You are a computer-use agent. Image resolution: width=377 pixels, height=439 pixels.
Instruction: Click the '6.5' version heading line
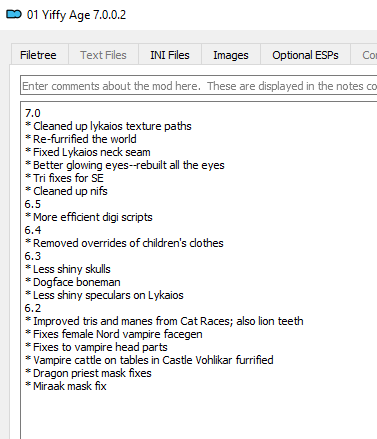coord(33,204)
